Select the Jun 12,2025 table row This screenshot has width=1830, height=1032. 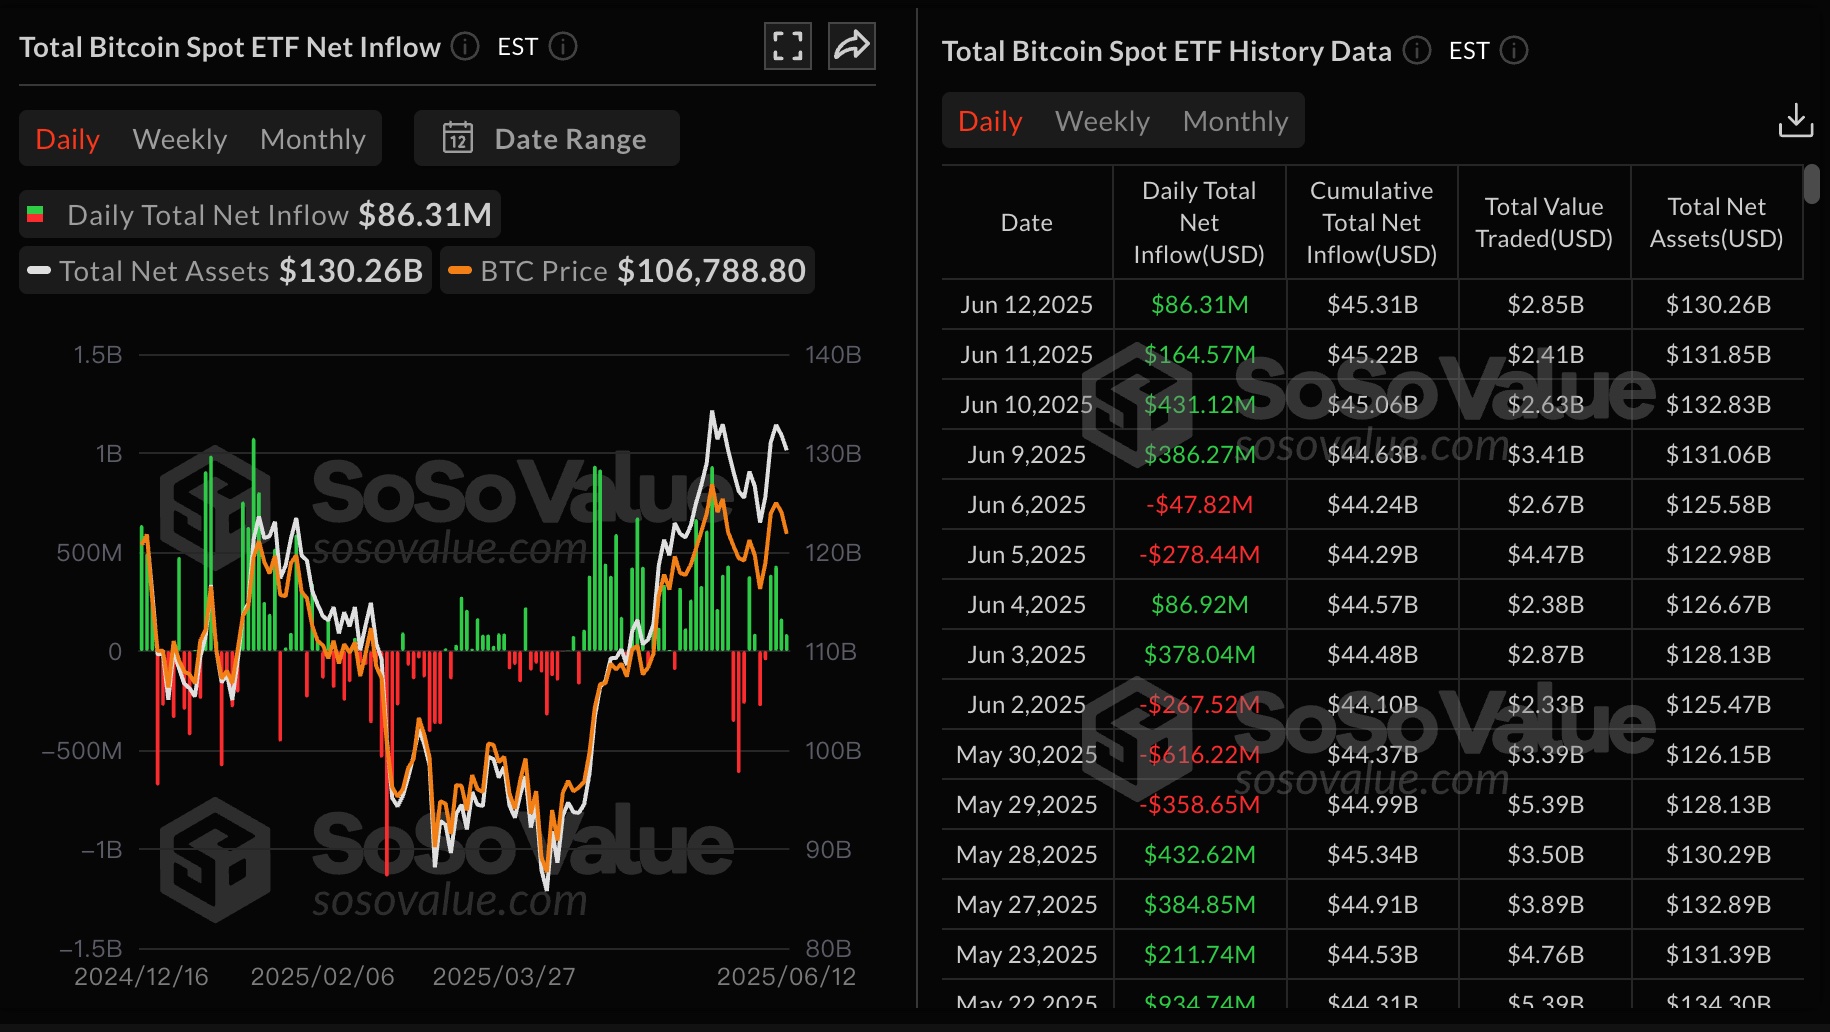1026,304
